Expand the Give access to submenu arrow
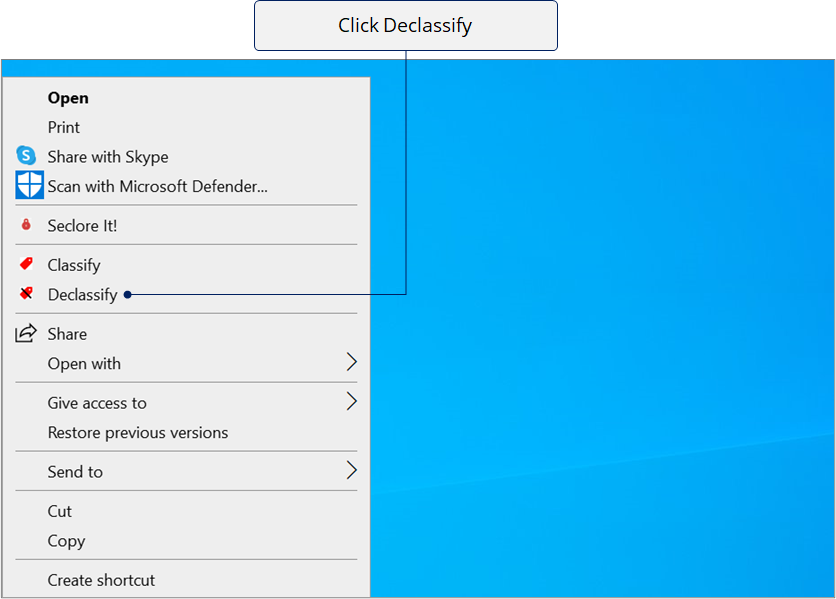This screenshot has height=599, width=836. (x=351, y=401)
